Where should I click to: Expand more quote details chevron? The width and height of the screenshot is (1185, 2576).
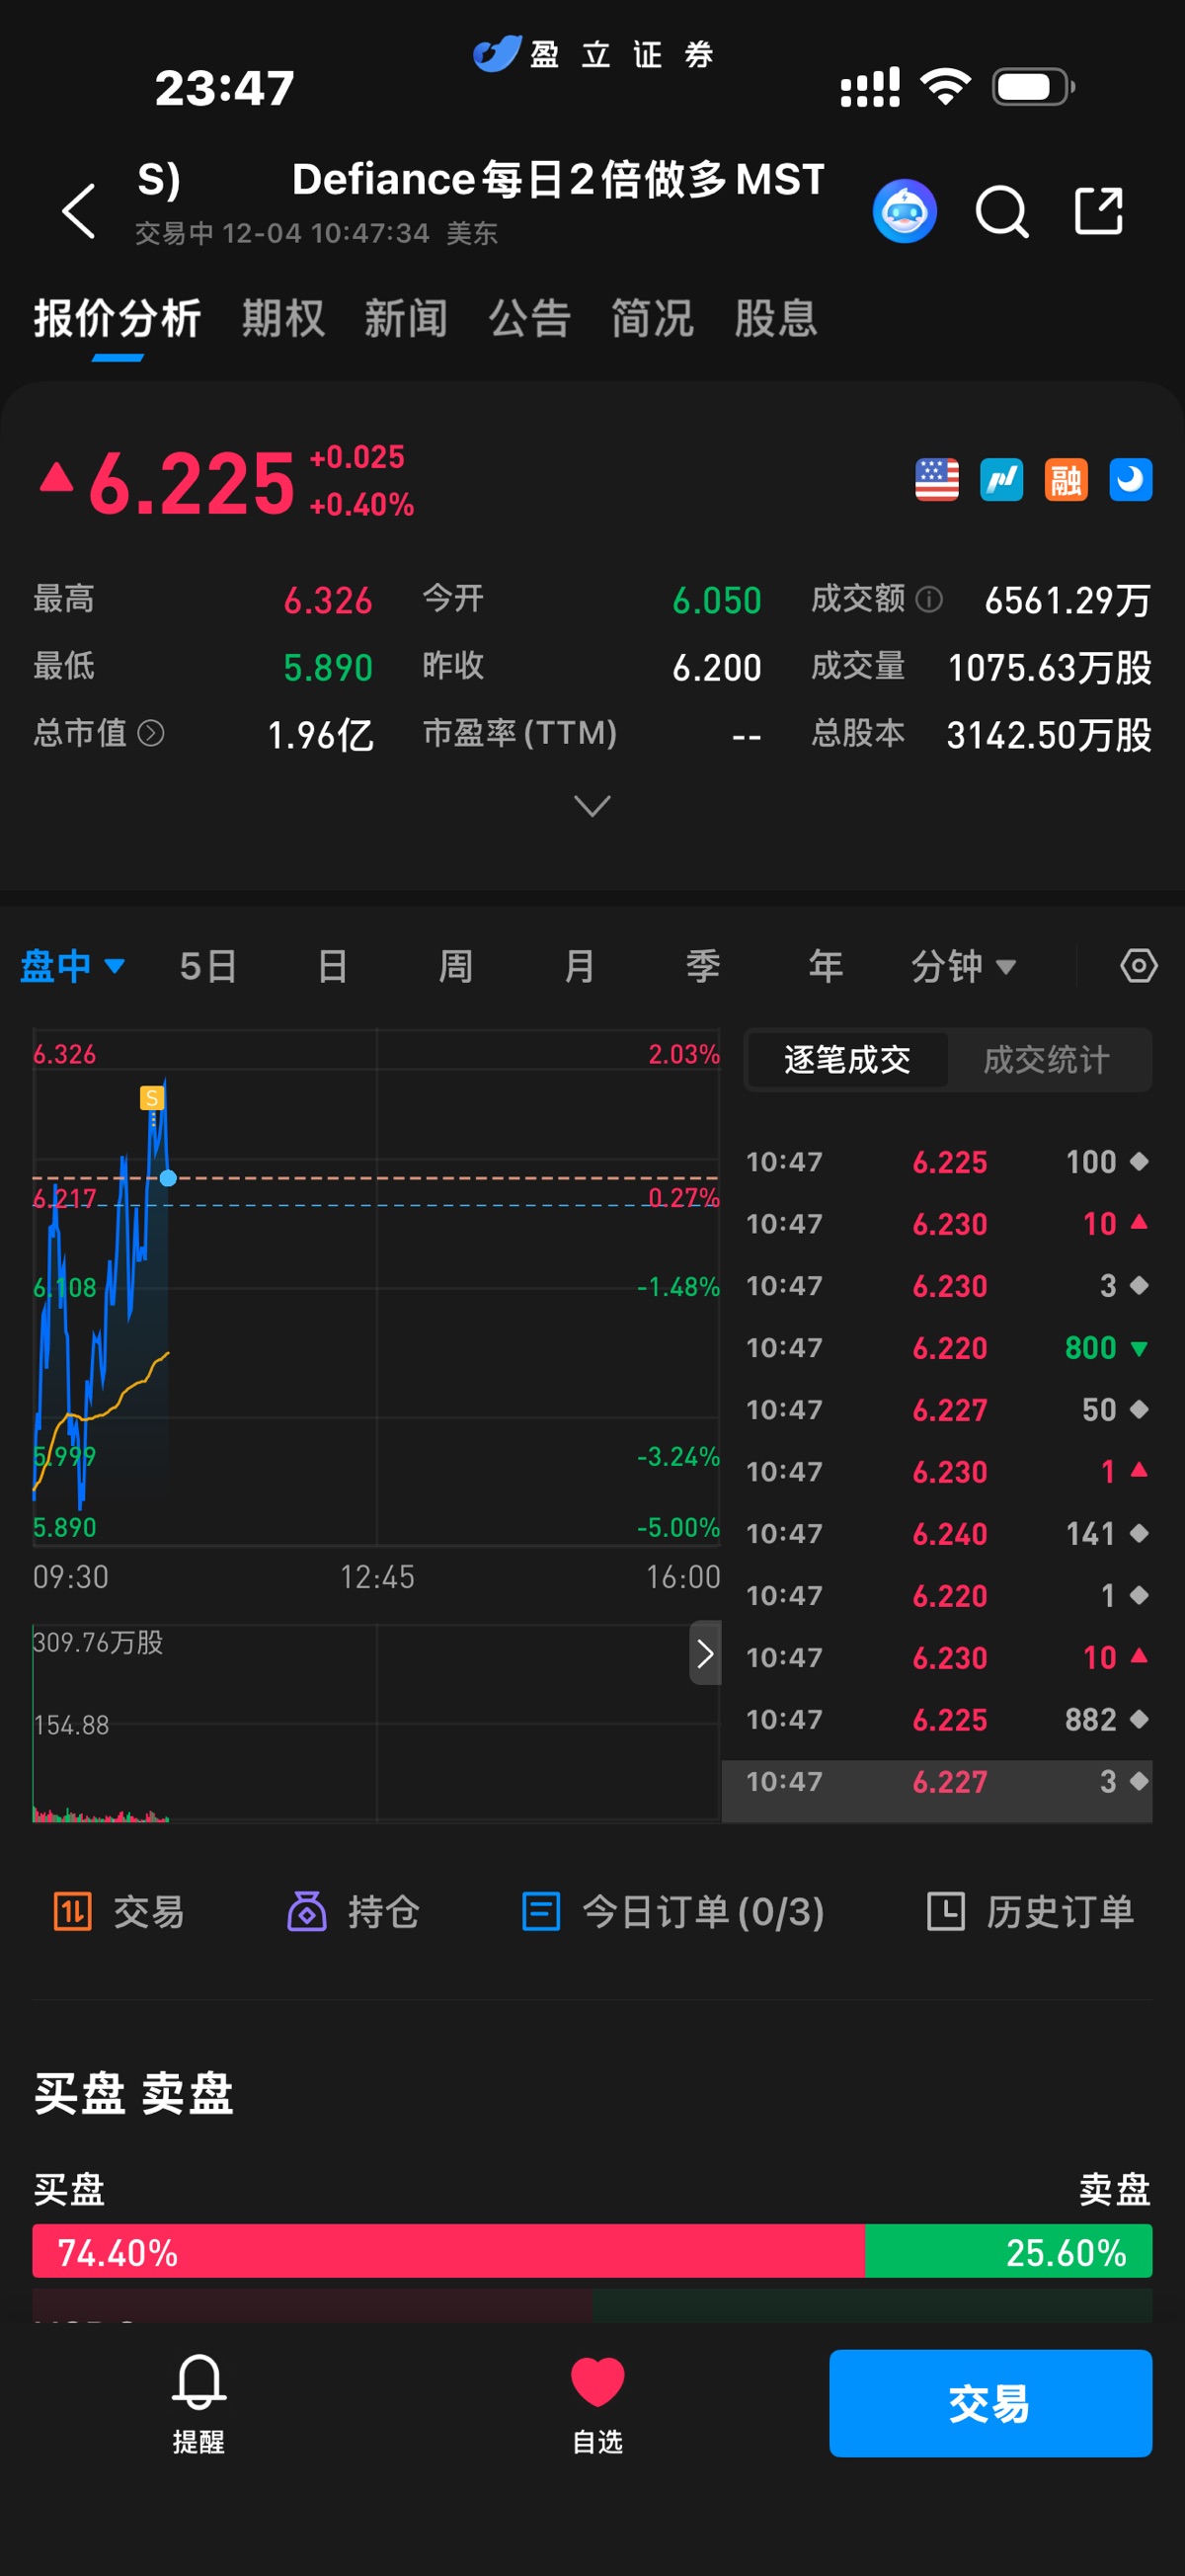click(592, 806)
